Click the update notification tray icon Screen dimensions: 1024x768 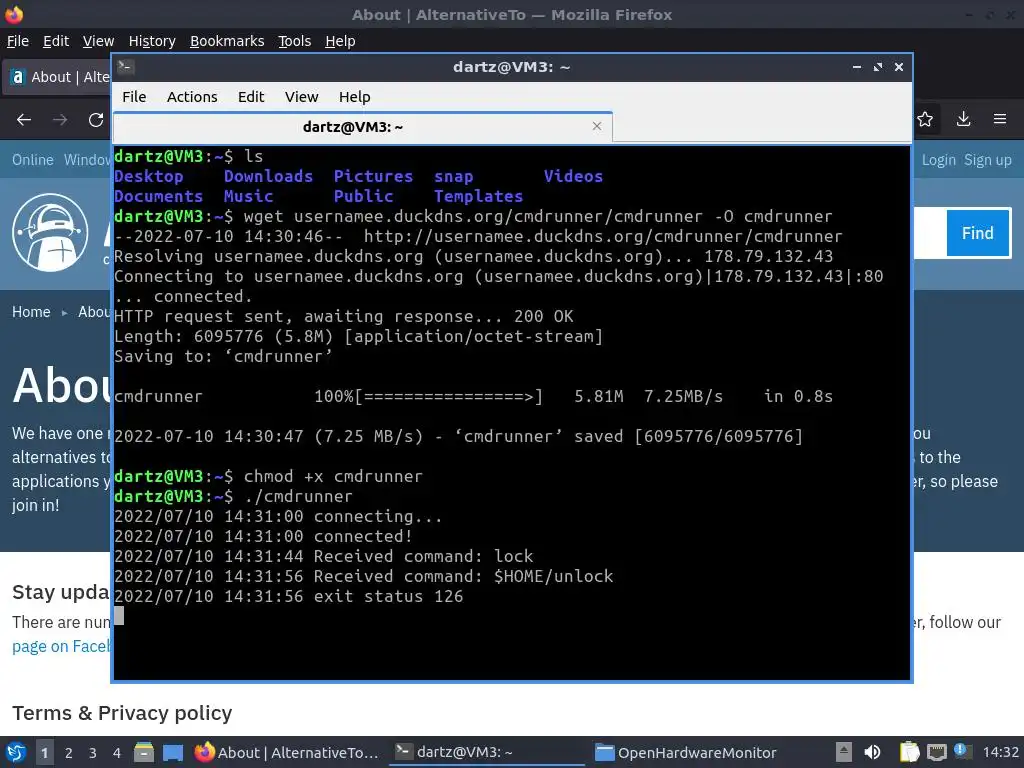coord(963,751)
